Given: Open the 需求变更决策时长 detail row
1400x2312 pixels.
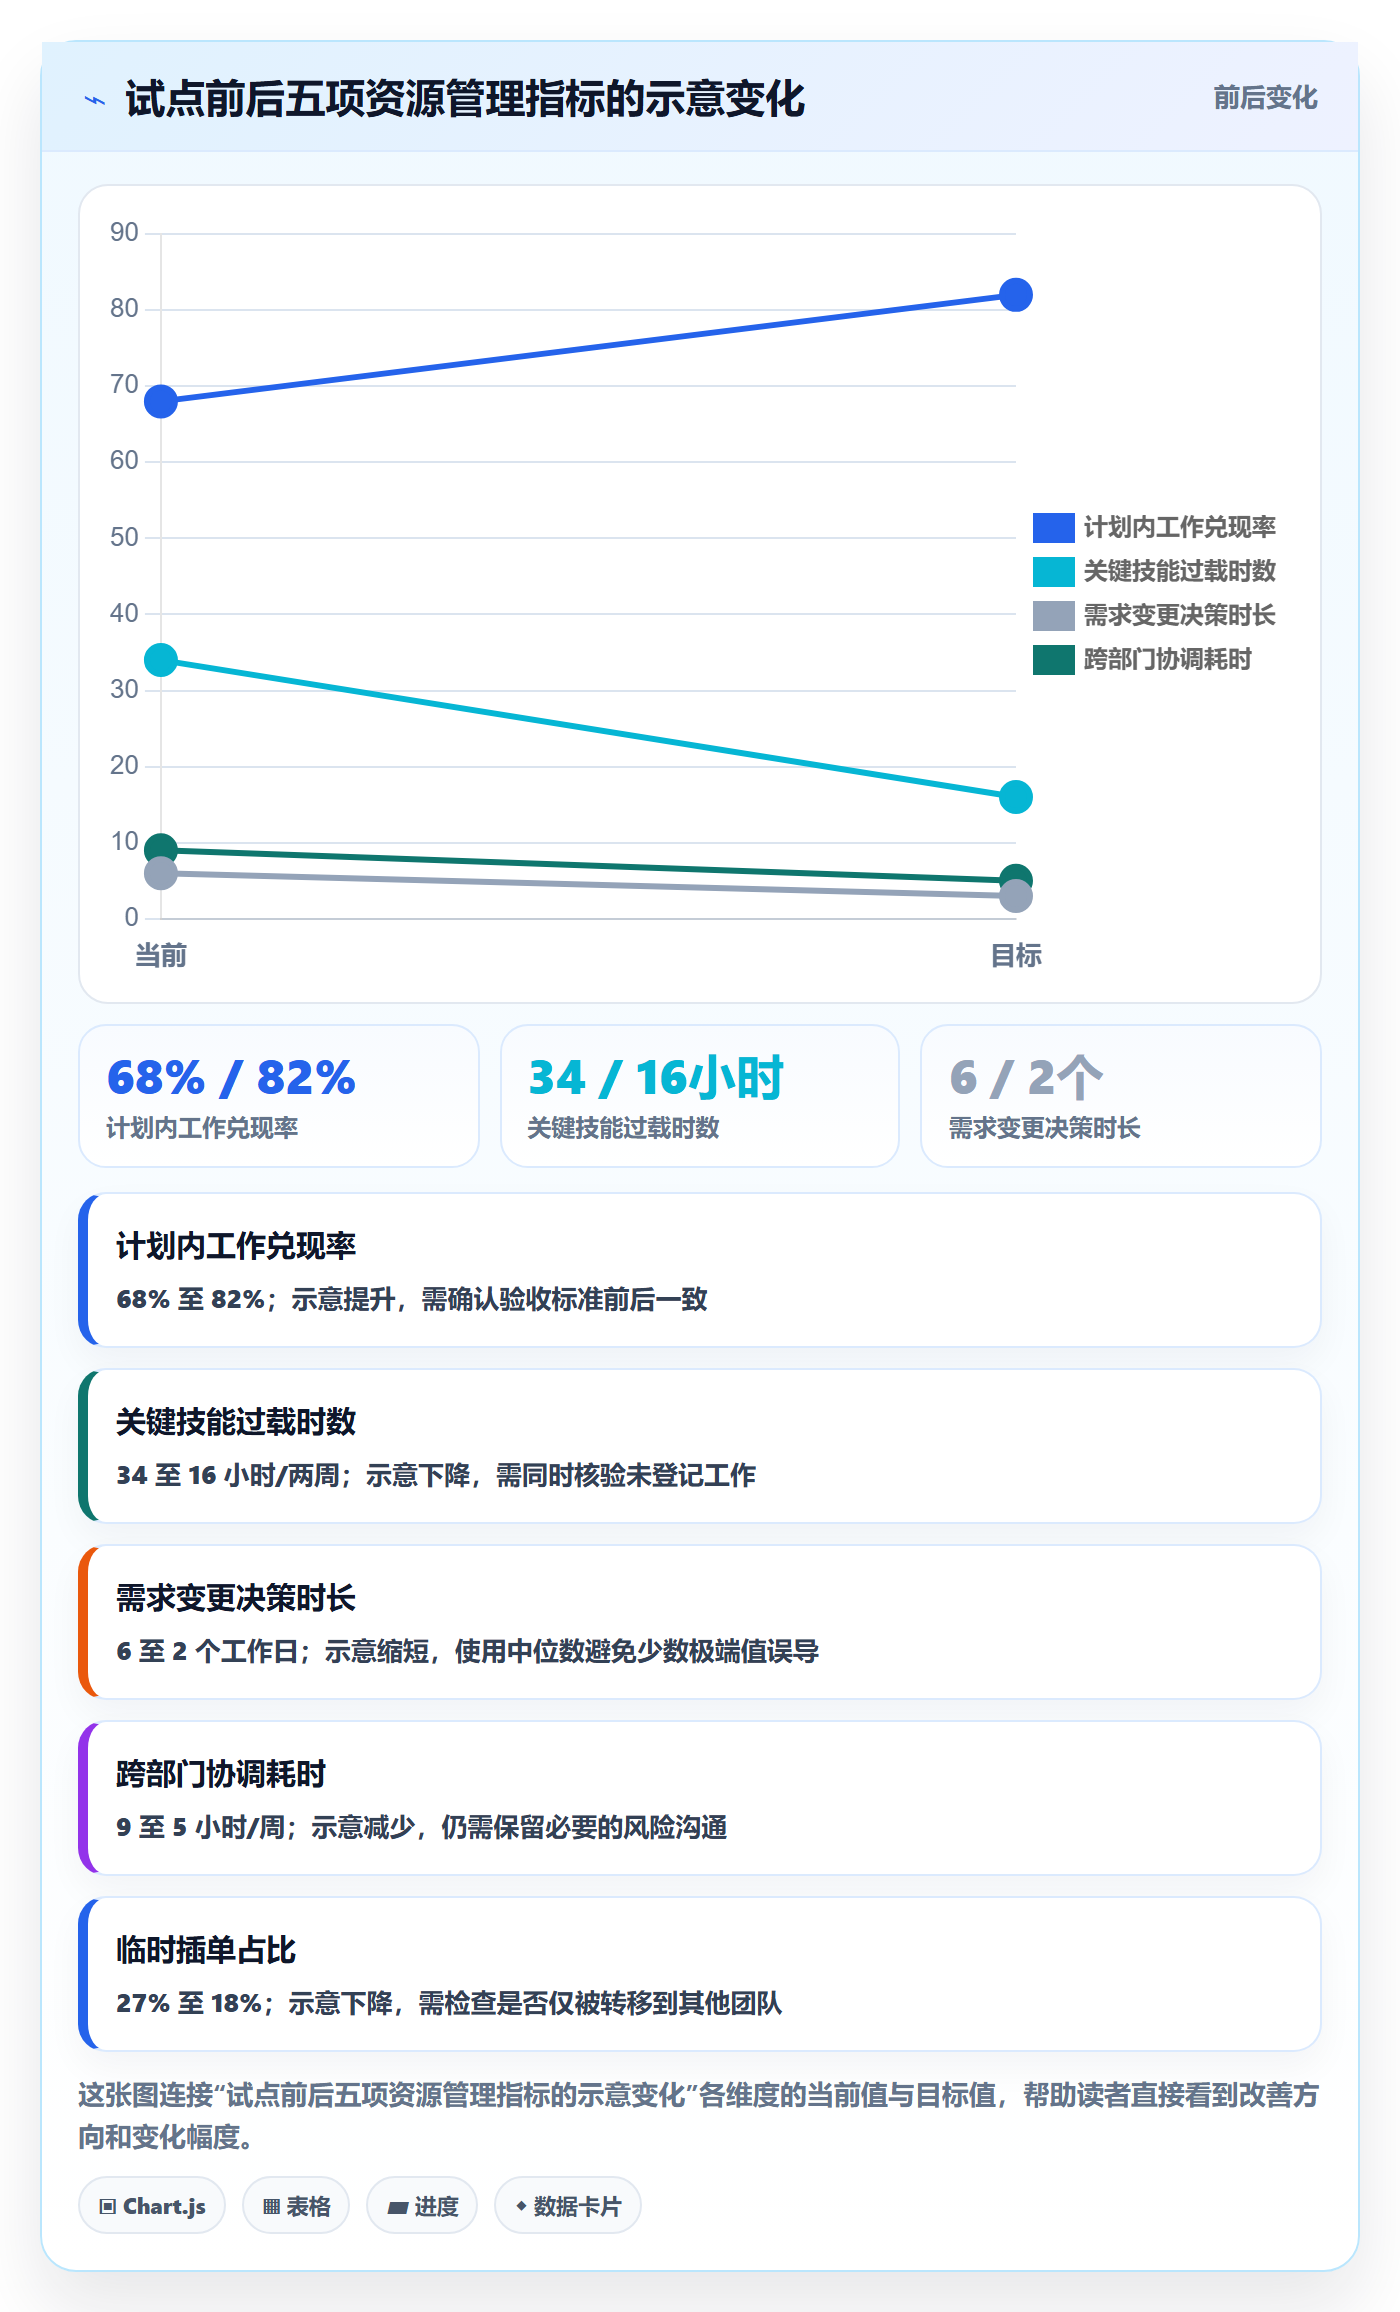Looking at the screenshot, I should point(700,1622).
